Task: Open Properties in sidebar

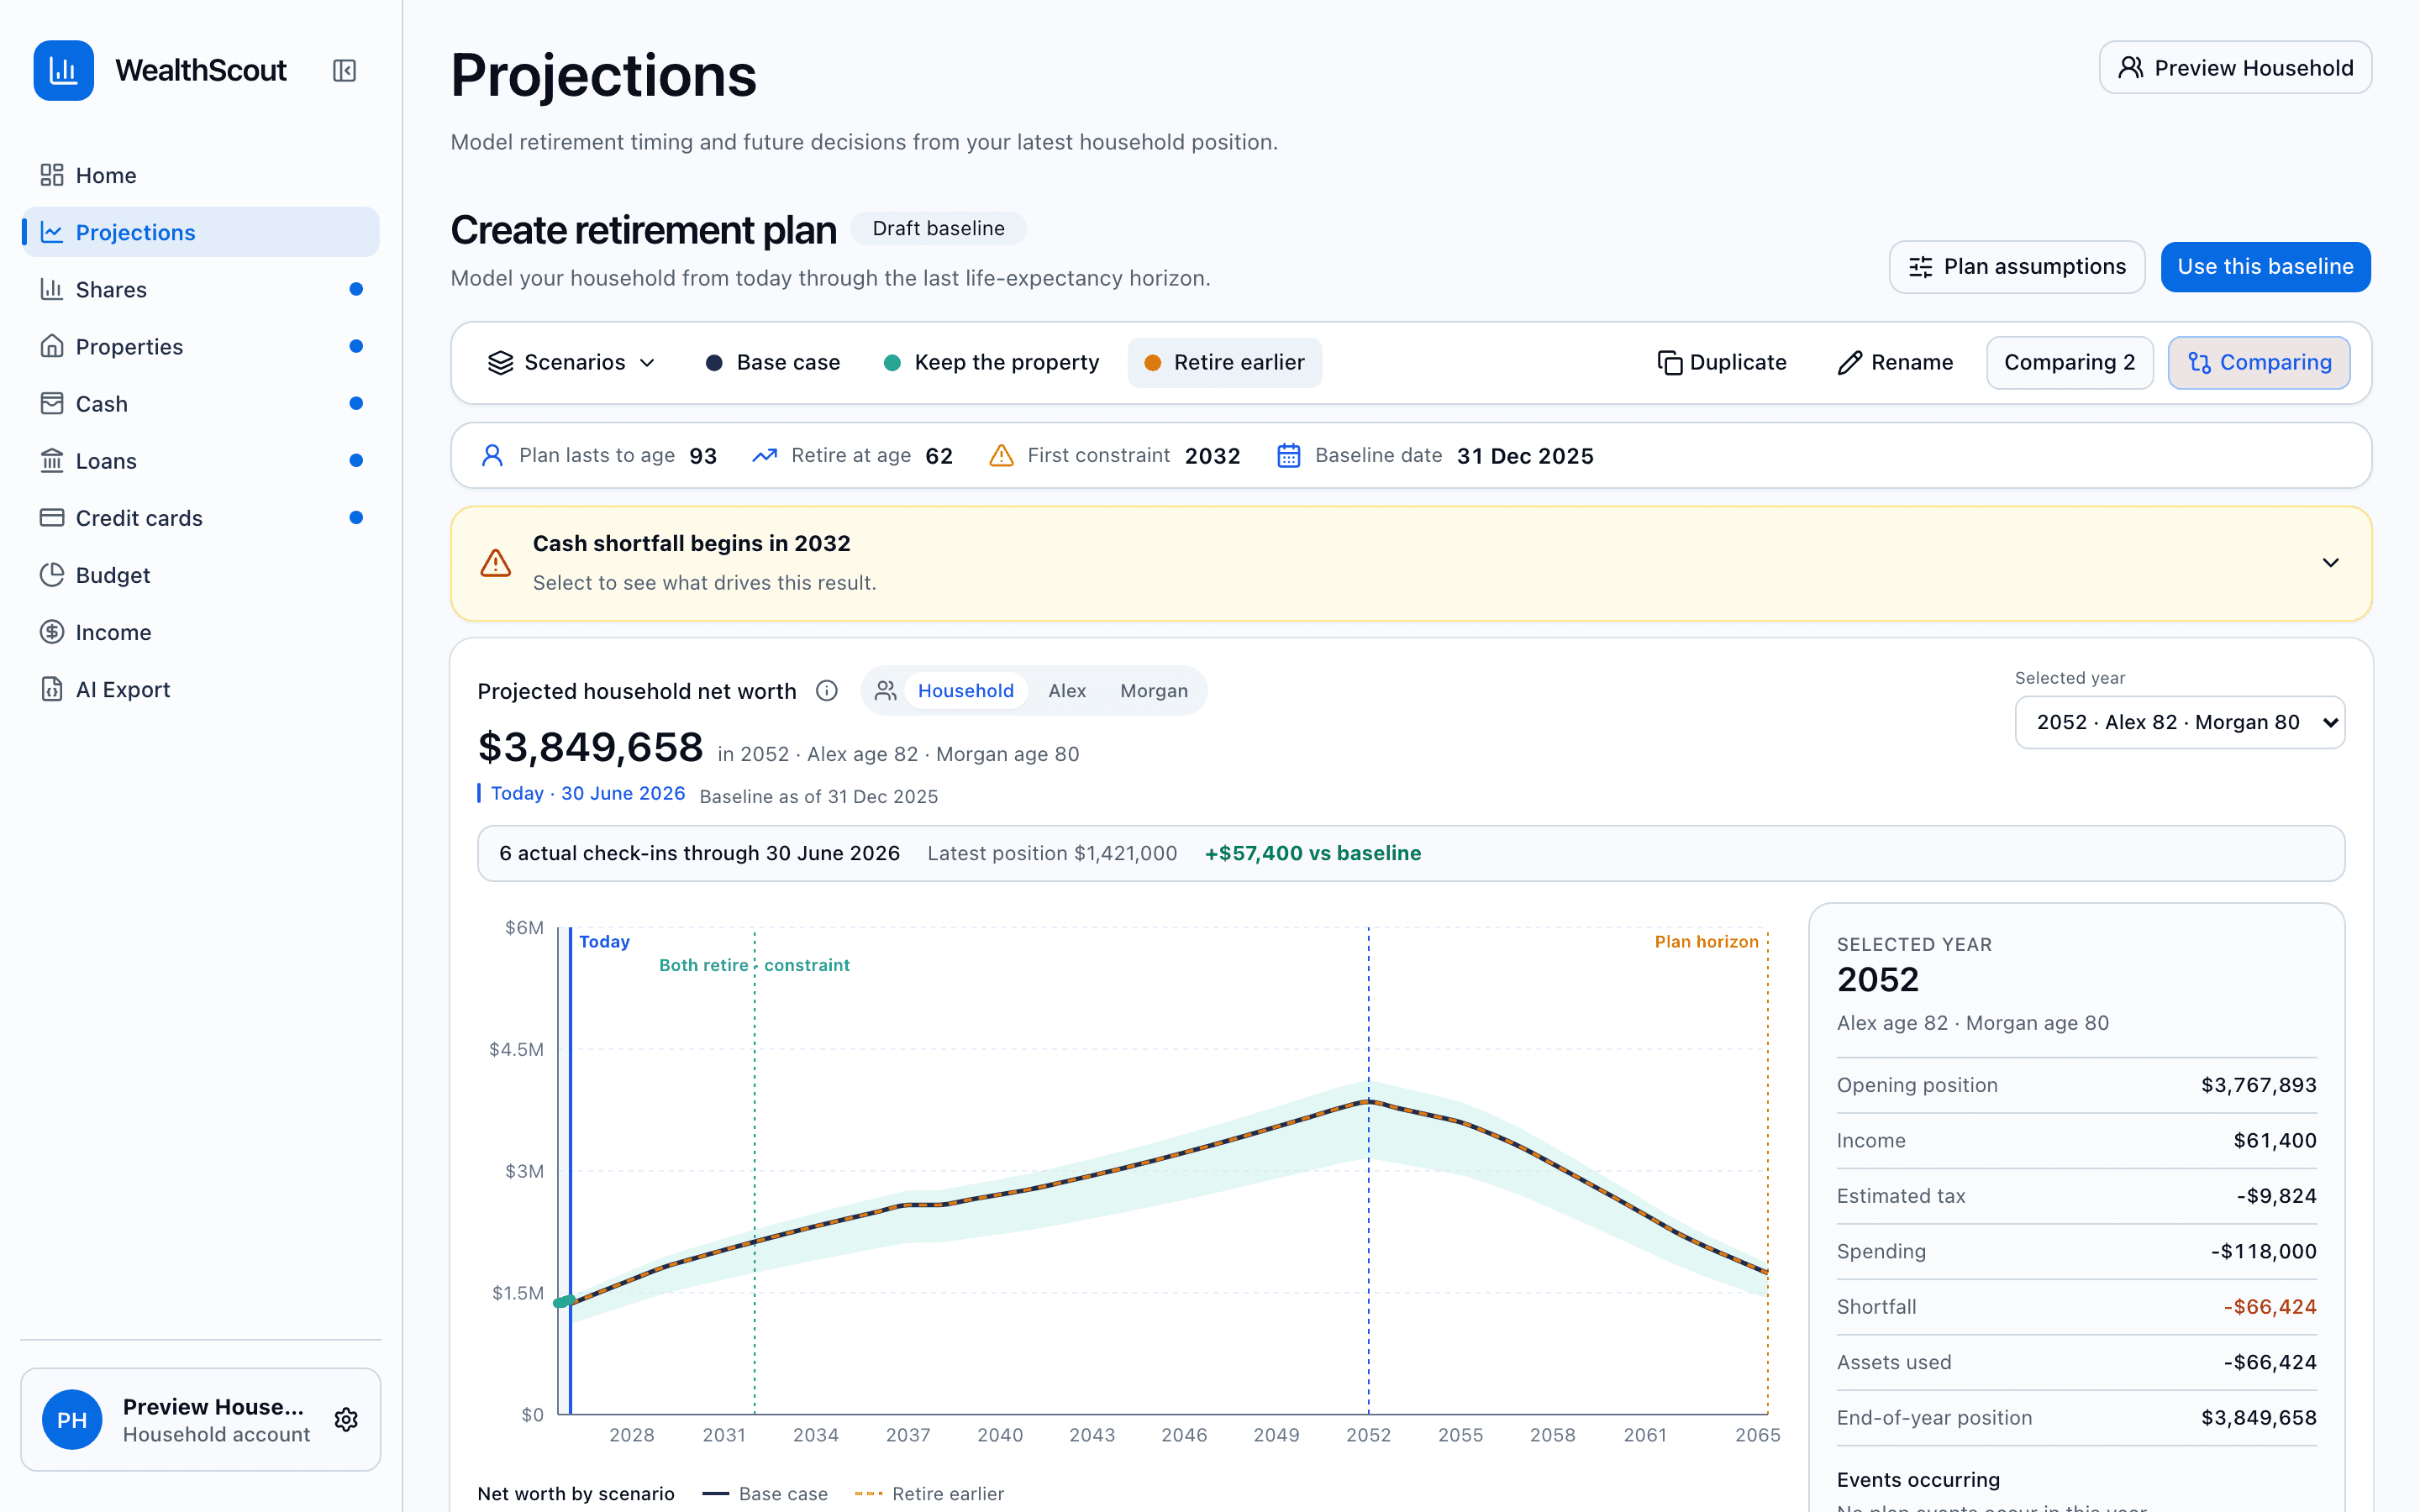Action: pos(200,346)
